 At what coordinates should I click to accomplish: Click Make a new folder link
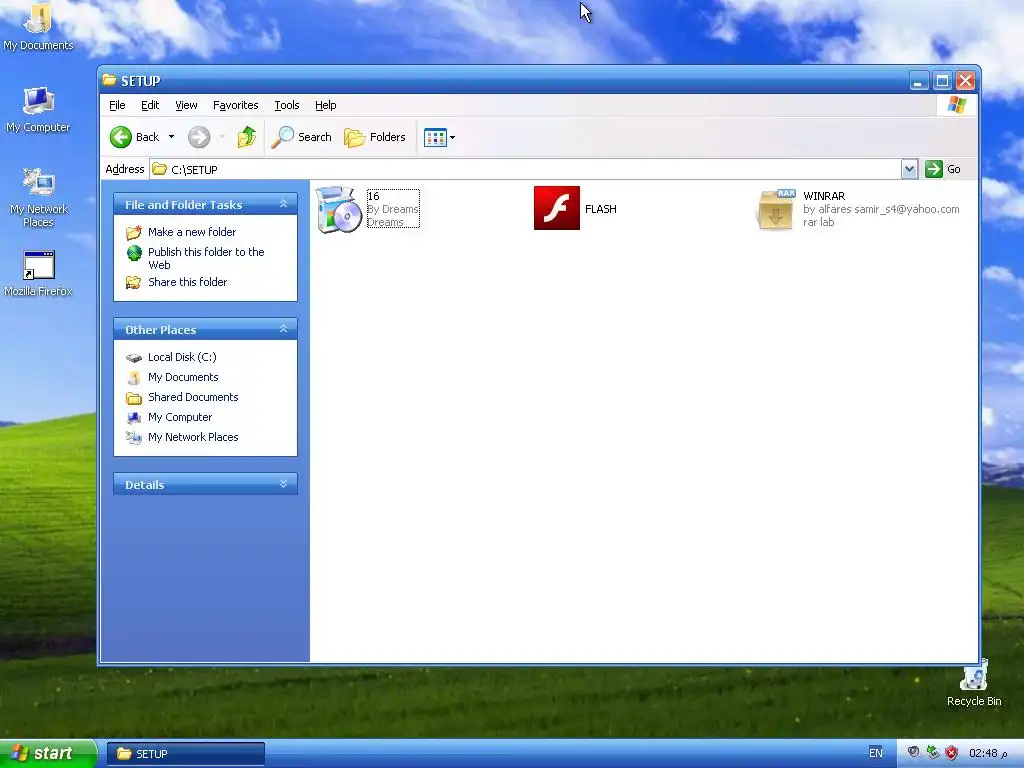[x=192, y=232]
